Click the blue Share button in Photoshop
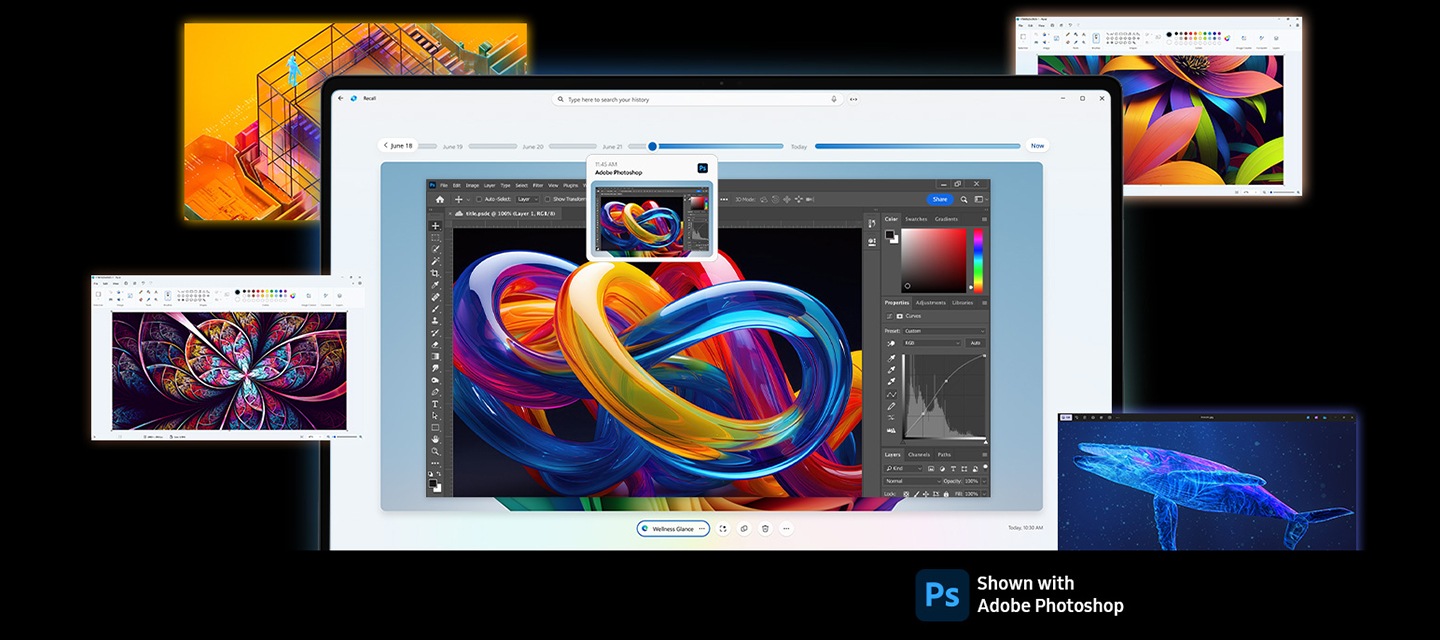1440x640 pixels. (x=940, y=199)
